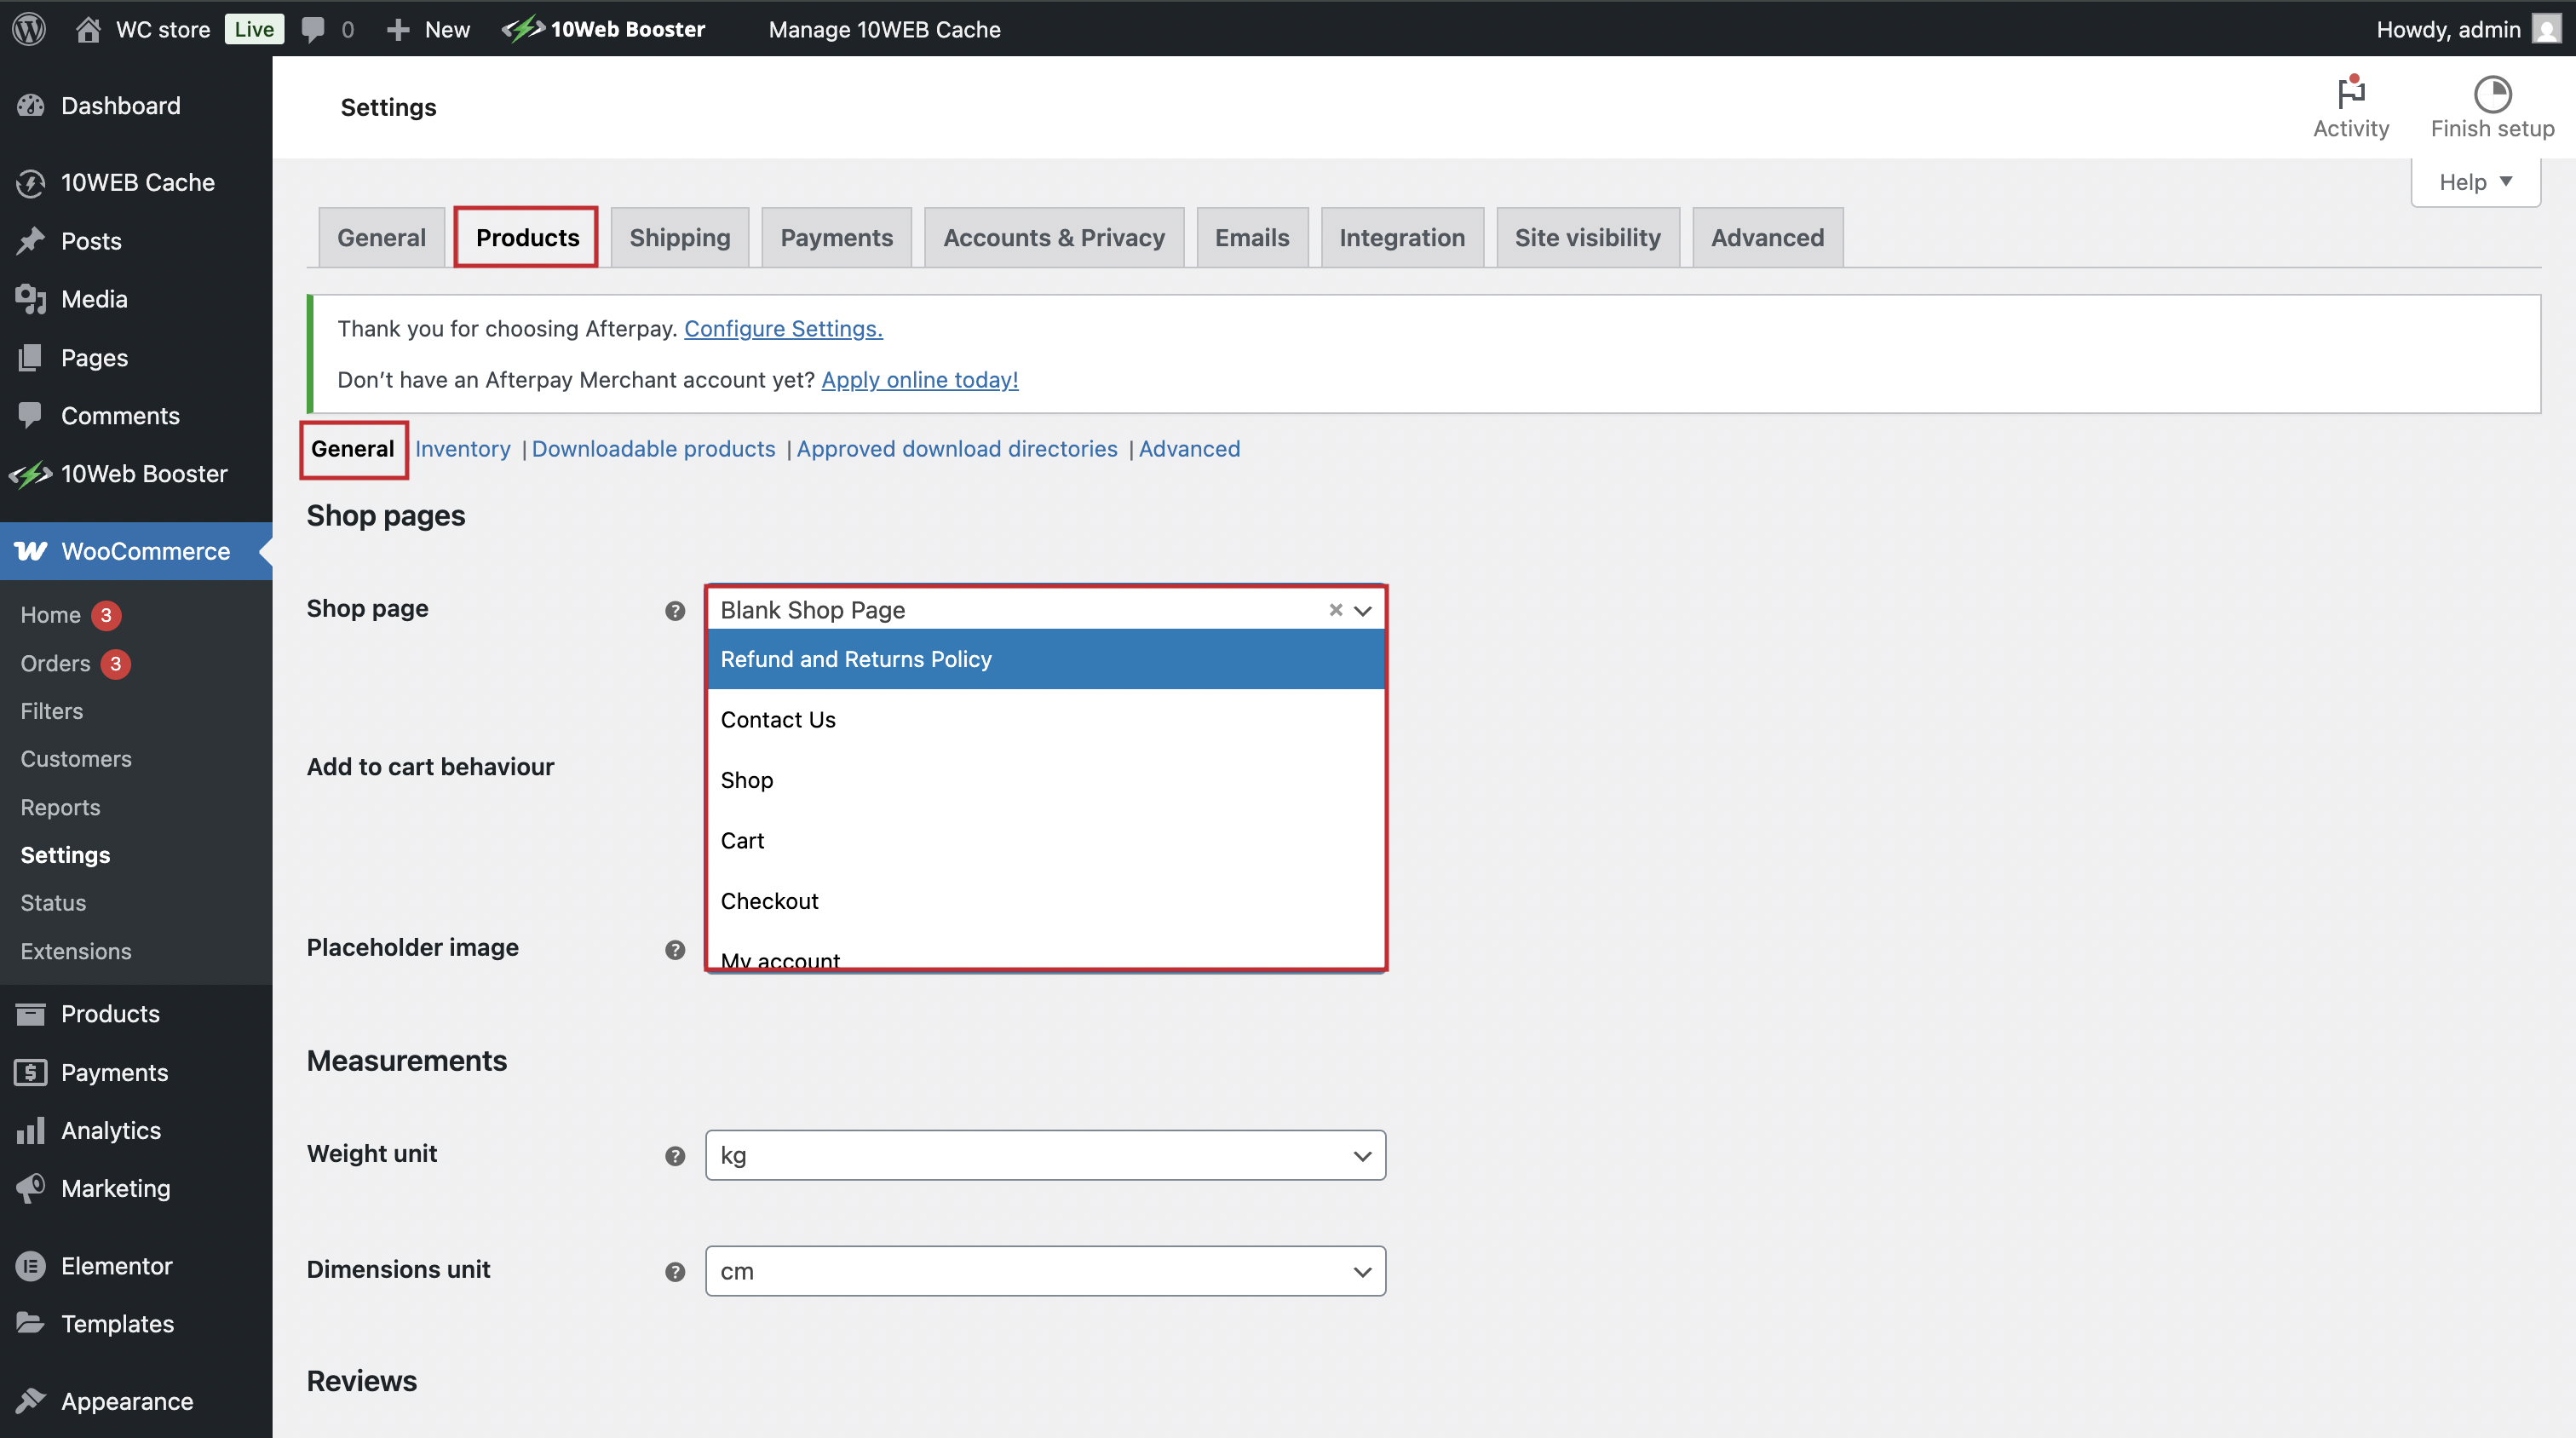This screenshot has height=1438, width=2576.
Task: Switch to the Site visibility tab
Action: click(x=1587, y=238)
